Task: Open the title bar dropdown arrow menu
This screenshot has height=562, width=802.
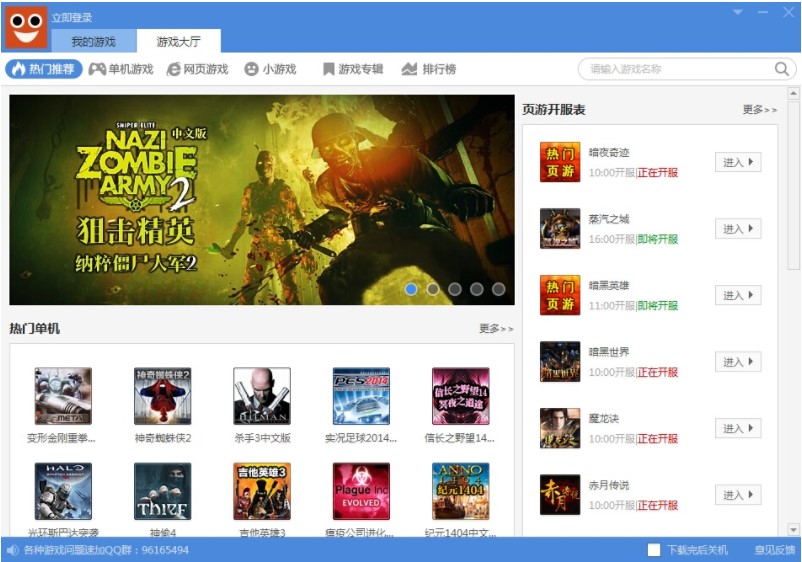Action: [x=738, y=12]
